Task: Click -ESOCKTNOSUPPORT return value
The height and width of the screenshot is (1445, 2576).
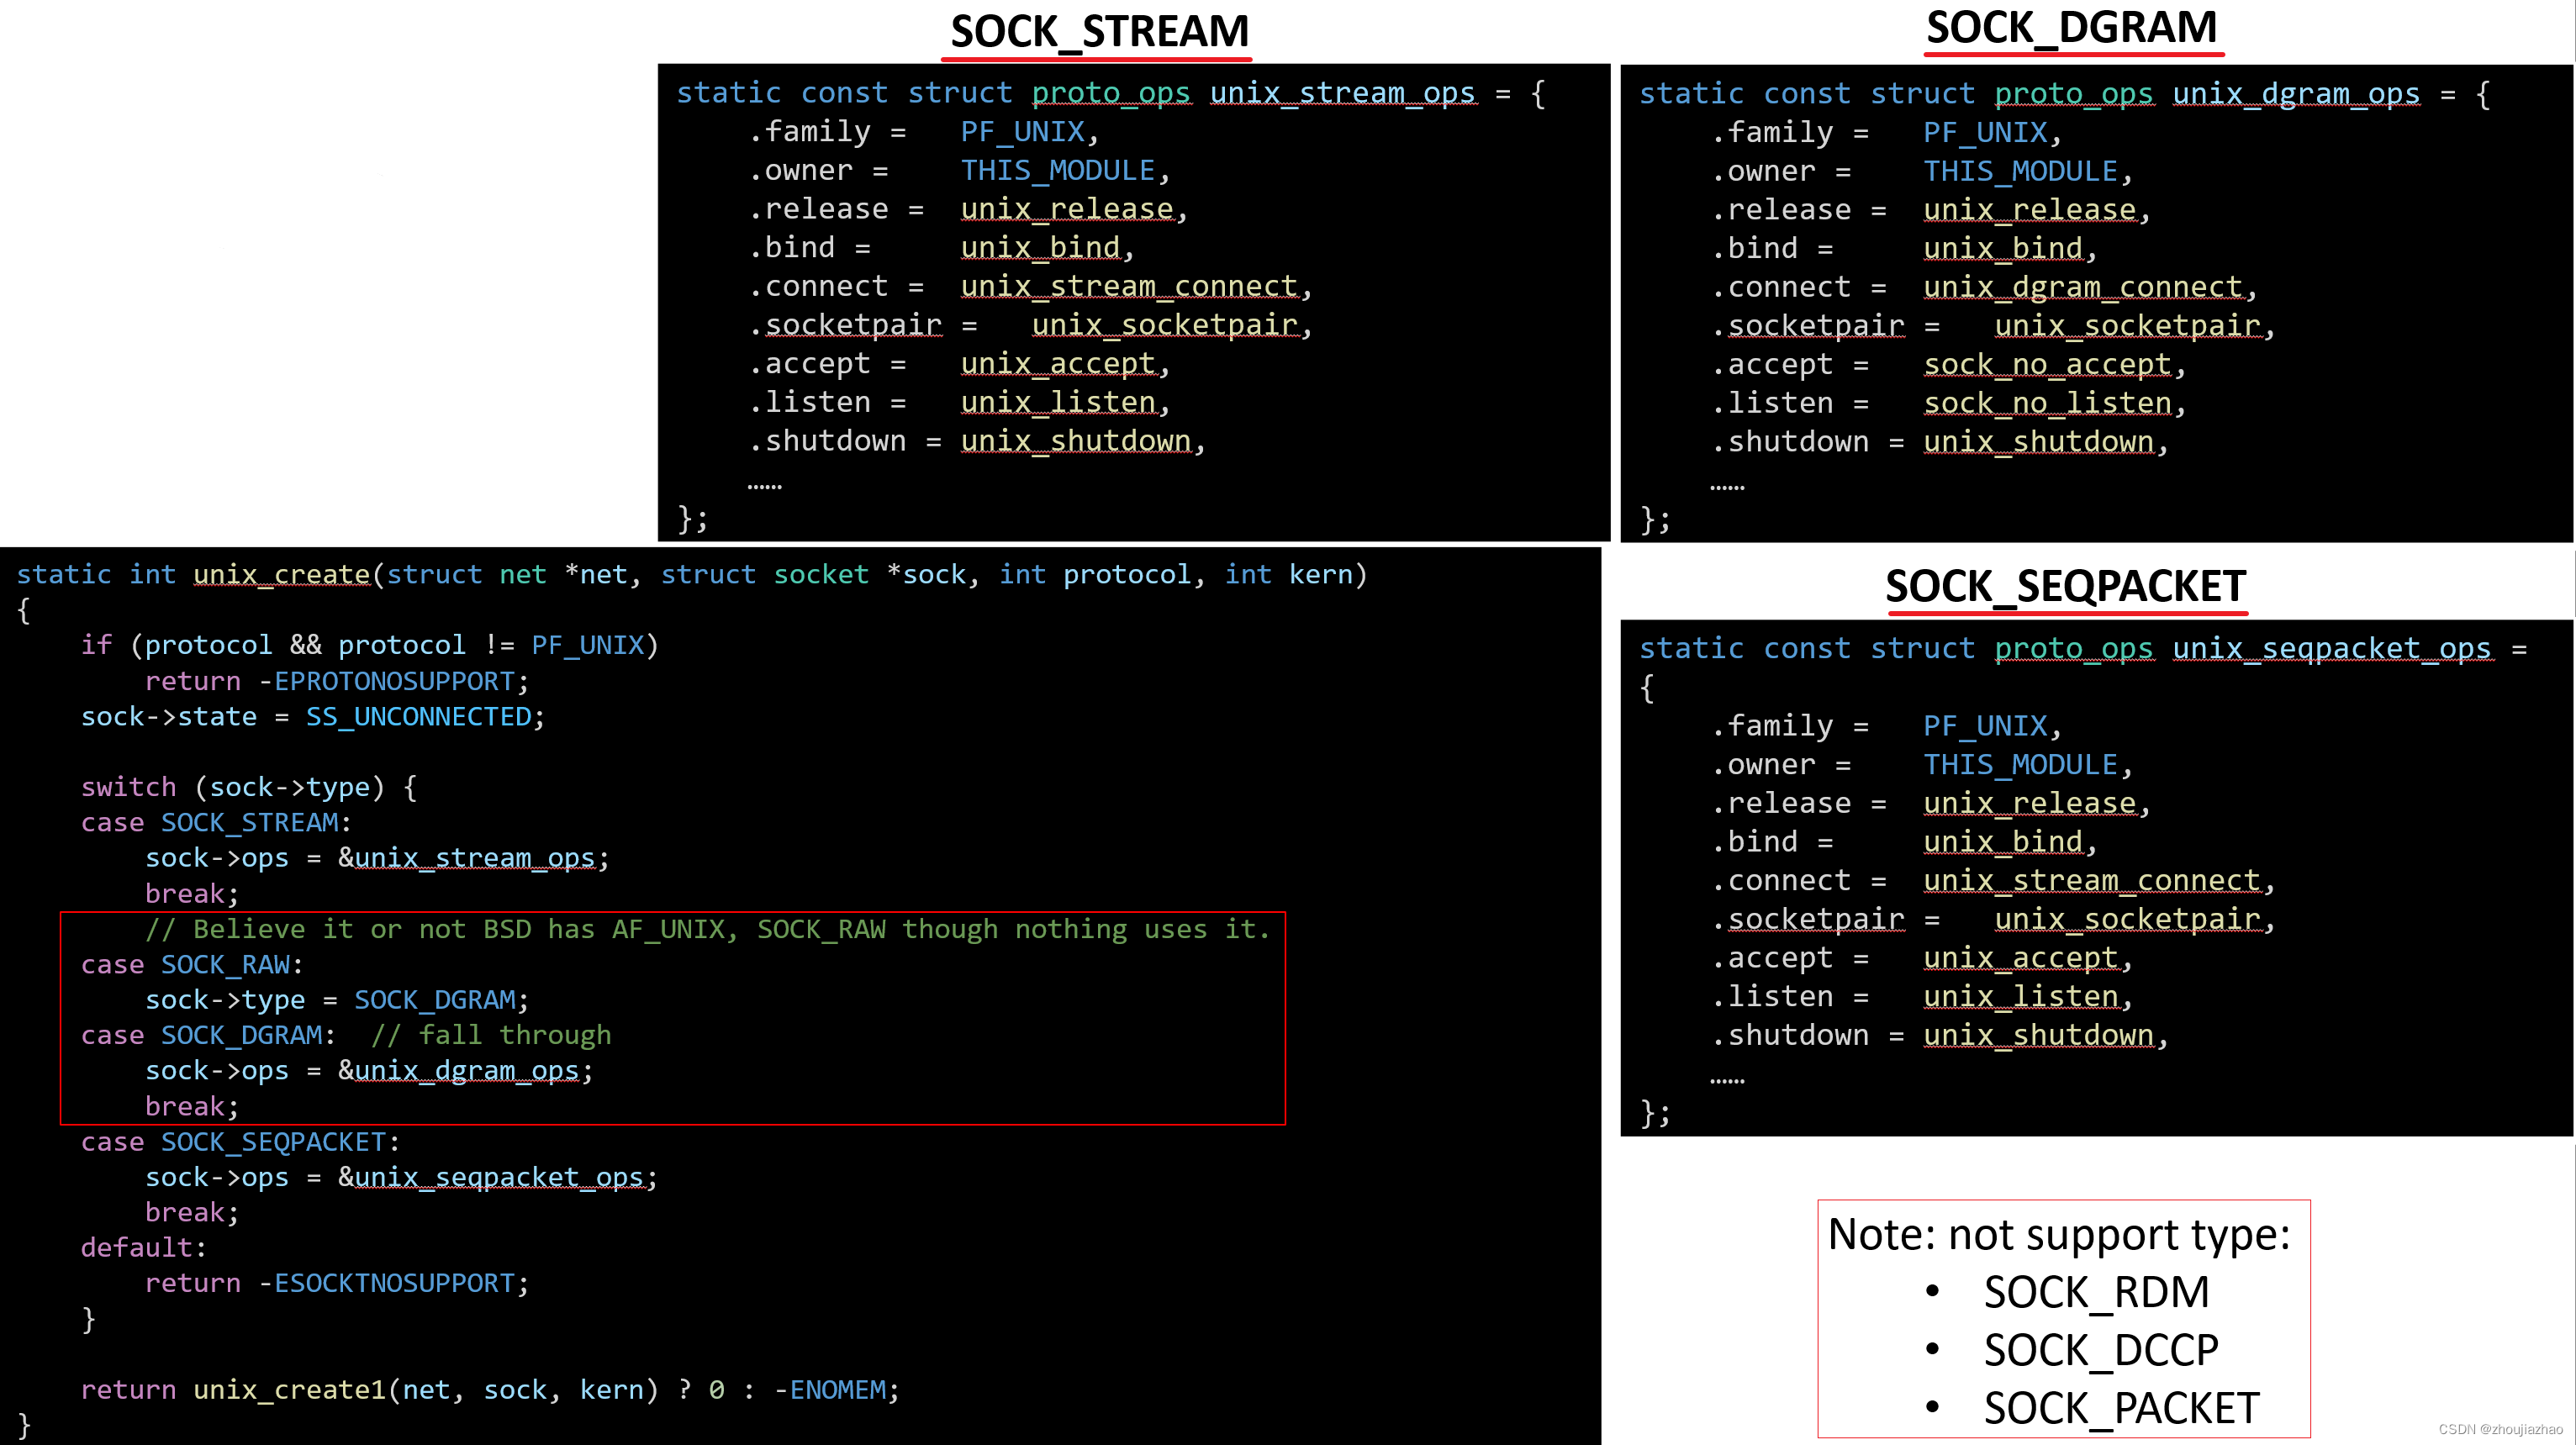Action: point(387,1283)
